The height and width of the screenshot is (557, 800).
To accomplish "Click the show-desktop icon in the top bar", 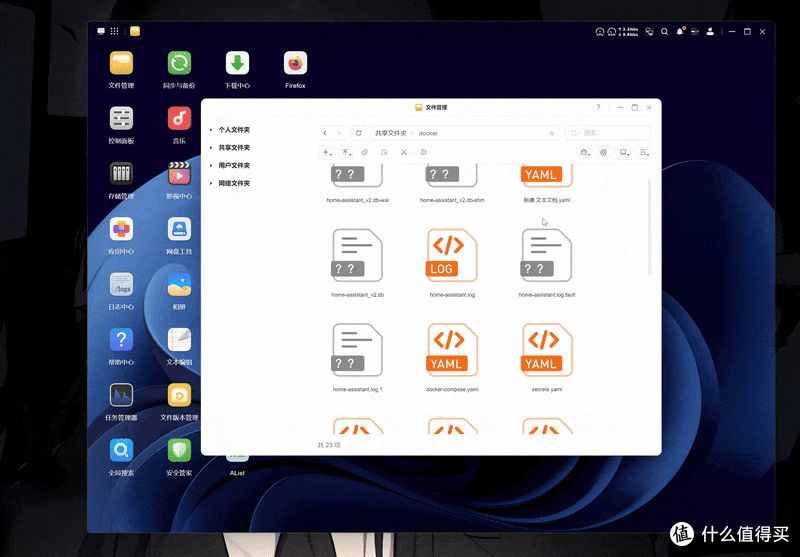I will coord(101,31).
